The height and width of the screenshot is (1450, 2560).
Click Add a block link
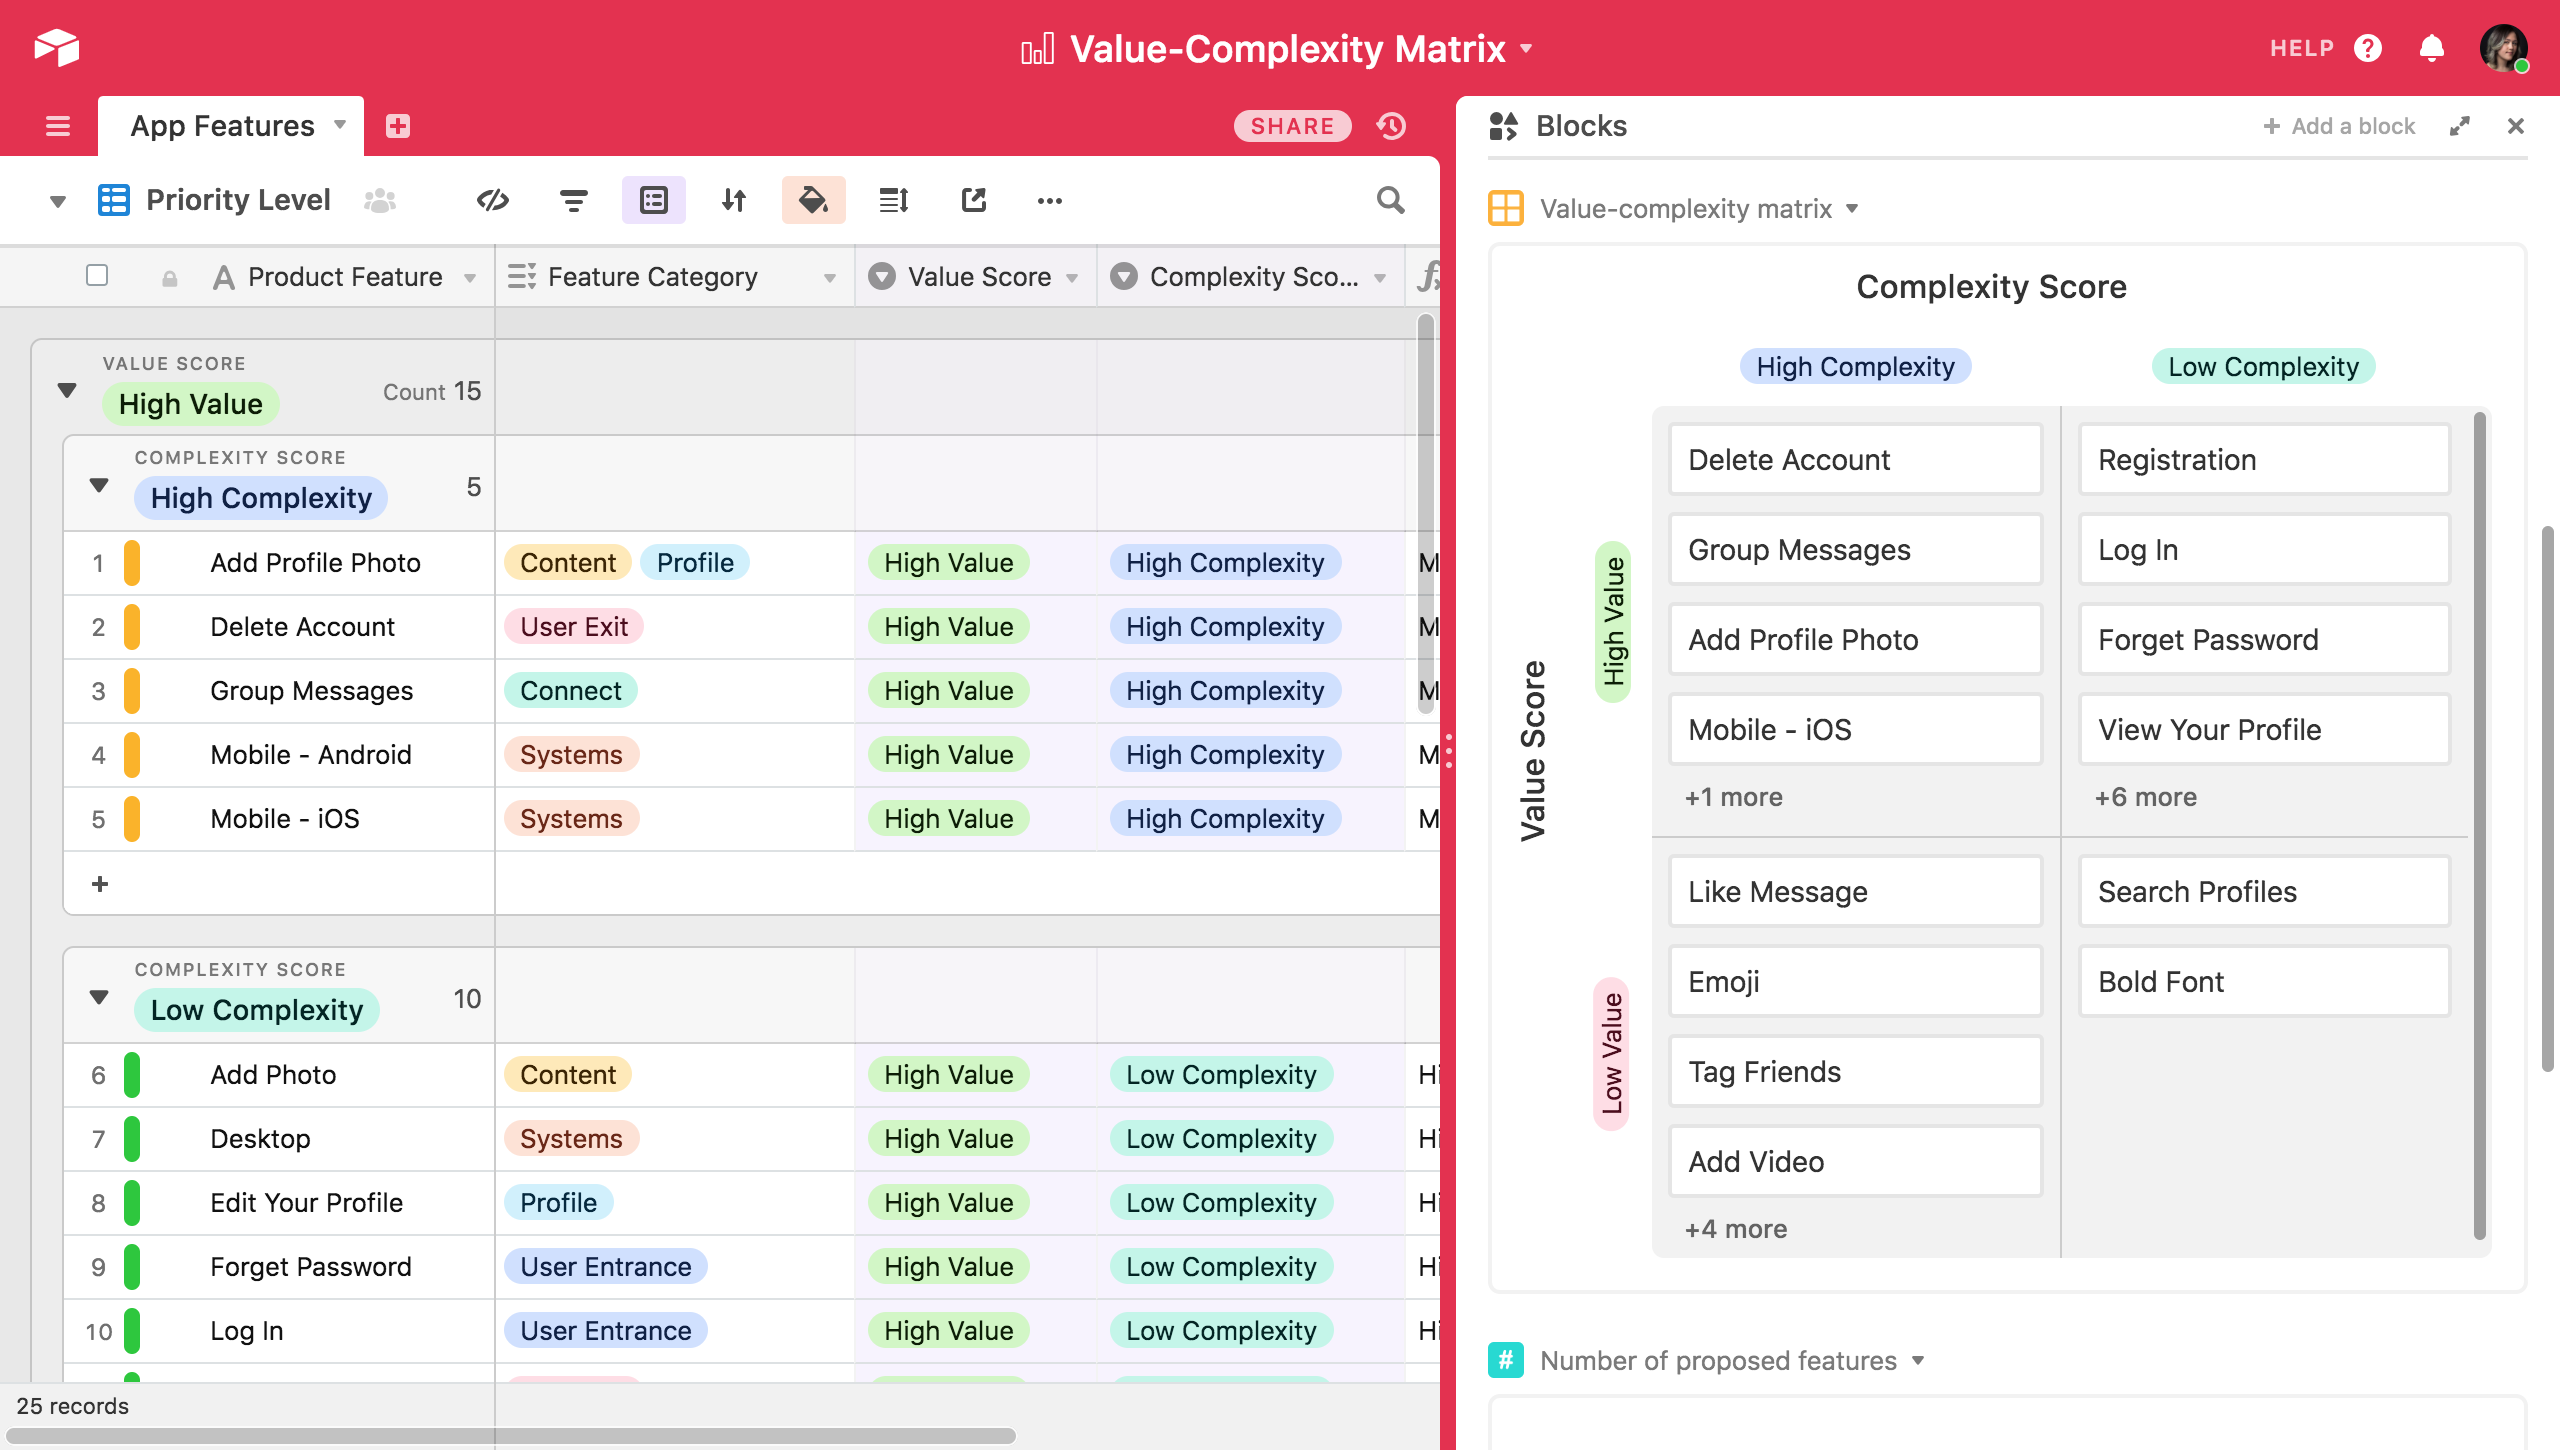tap(2338, 126)
